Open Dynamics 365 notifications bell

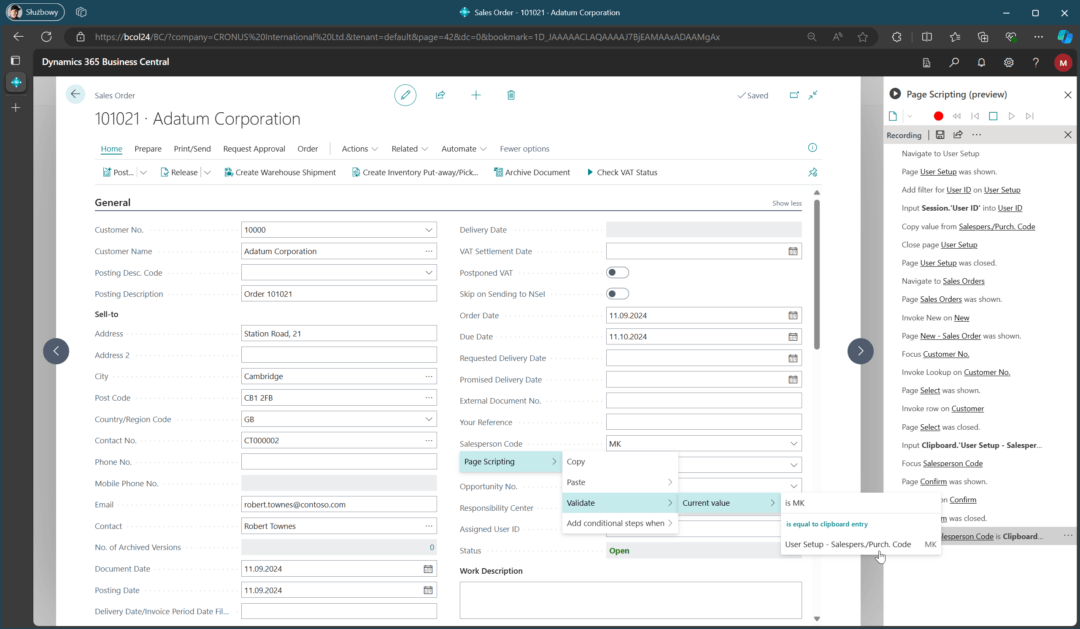[980, 62]
